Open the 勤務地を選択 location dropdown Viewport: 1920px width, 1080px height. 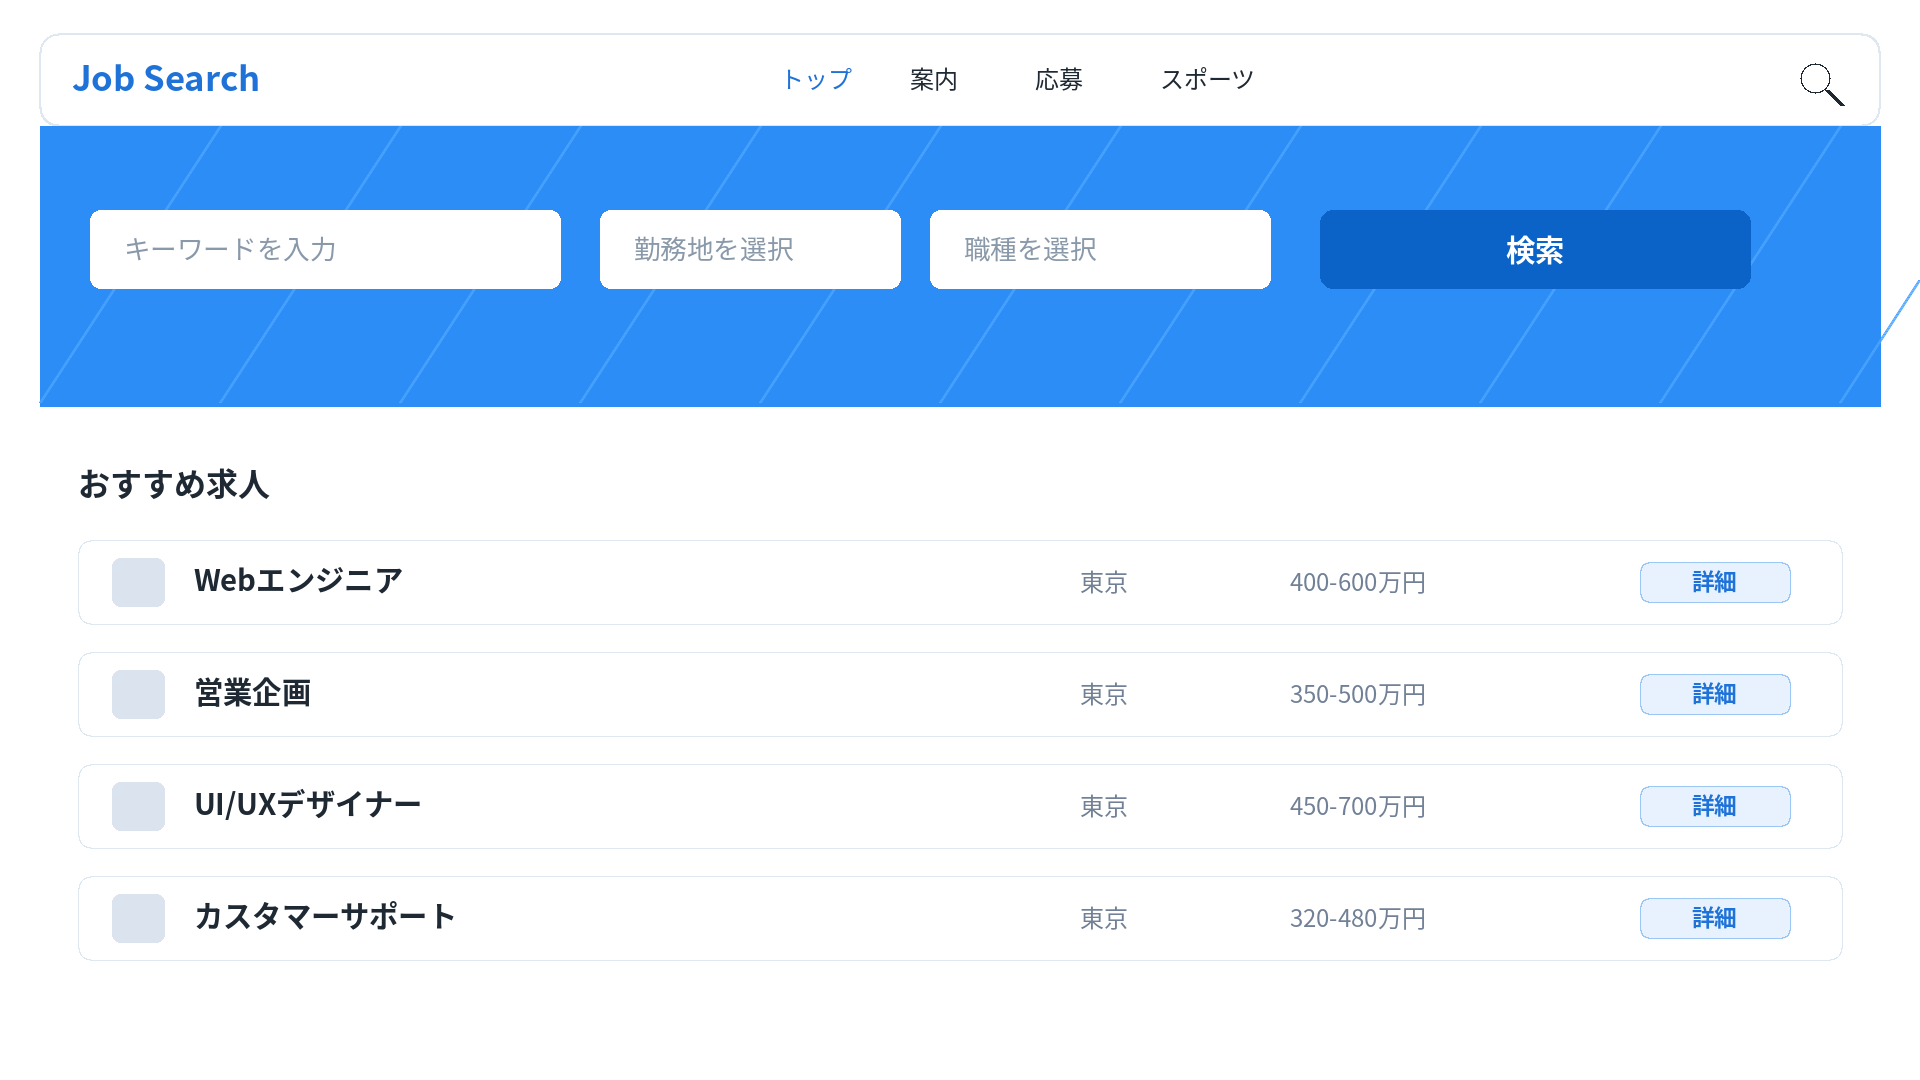[750, 249]
